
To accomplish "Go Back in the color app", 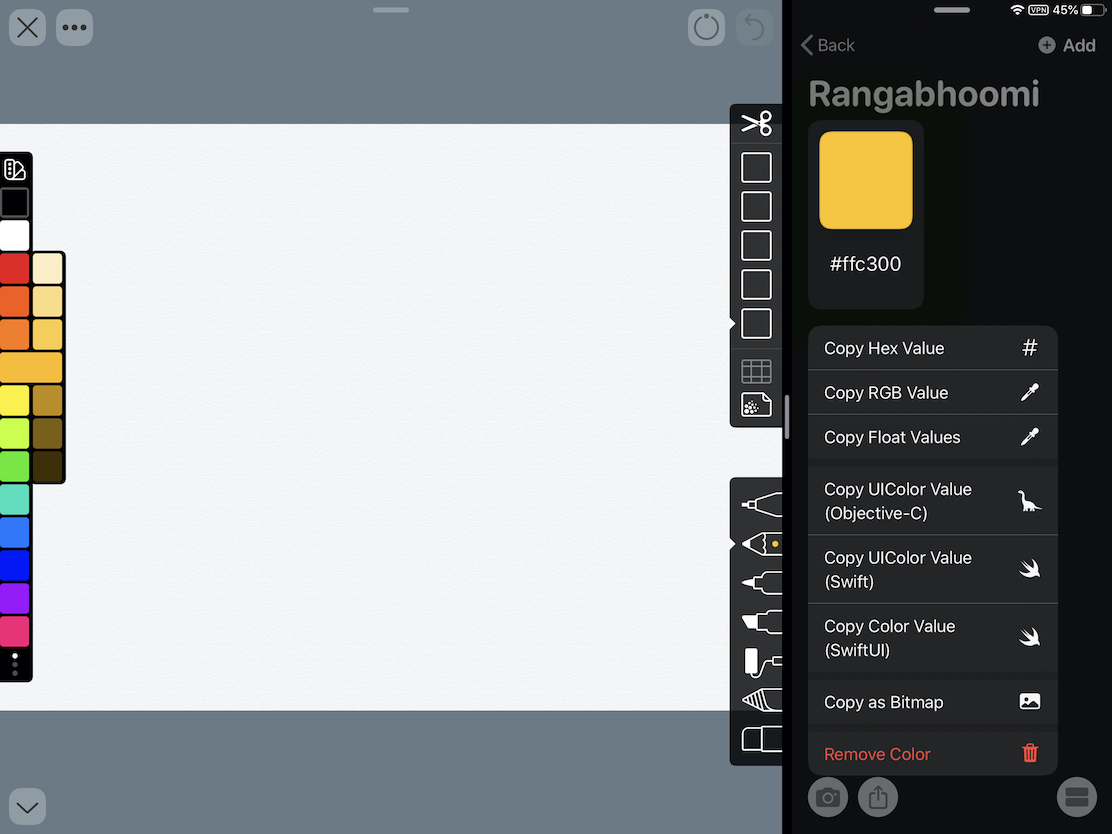I will pyautogui.click(x=828, y=45).
